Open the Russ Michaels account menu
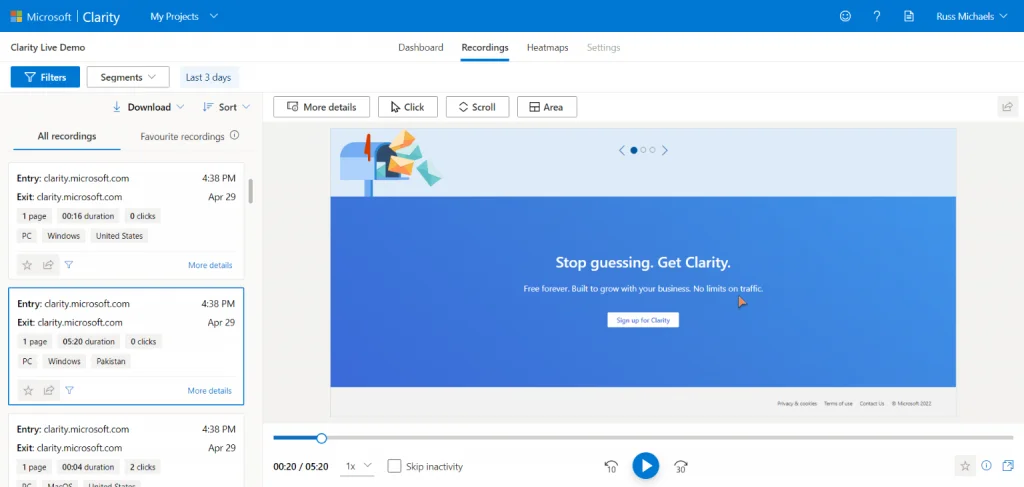 click(x=972, y=16)
